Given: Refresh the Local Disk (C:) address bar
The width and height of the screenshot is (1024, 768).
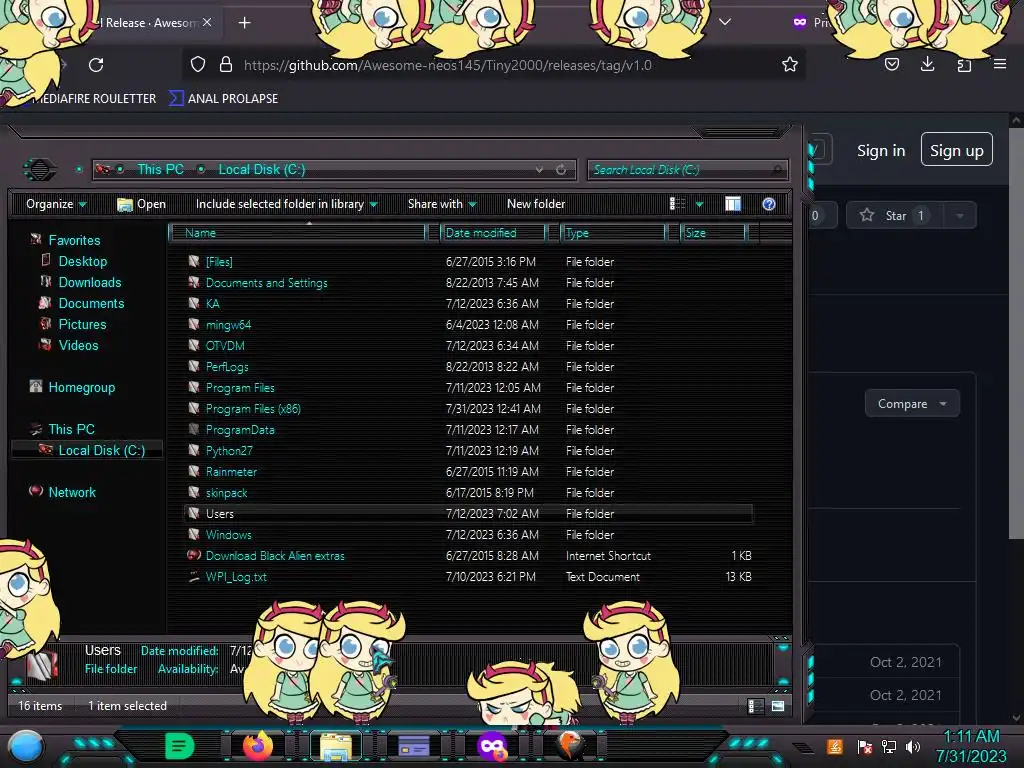Looking at the screenshot, I should [561, 170].
